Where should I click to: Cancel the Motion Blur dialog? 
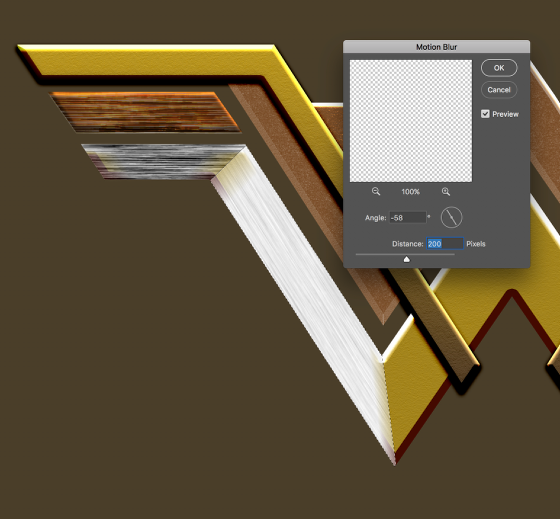point(499,90)
